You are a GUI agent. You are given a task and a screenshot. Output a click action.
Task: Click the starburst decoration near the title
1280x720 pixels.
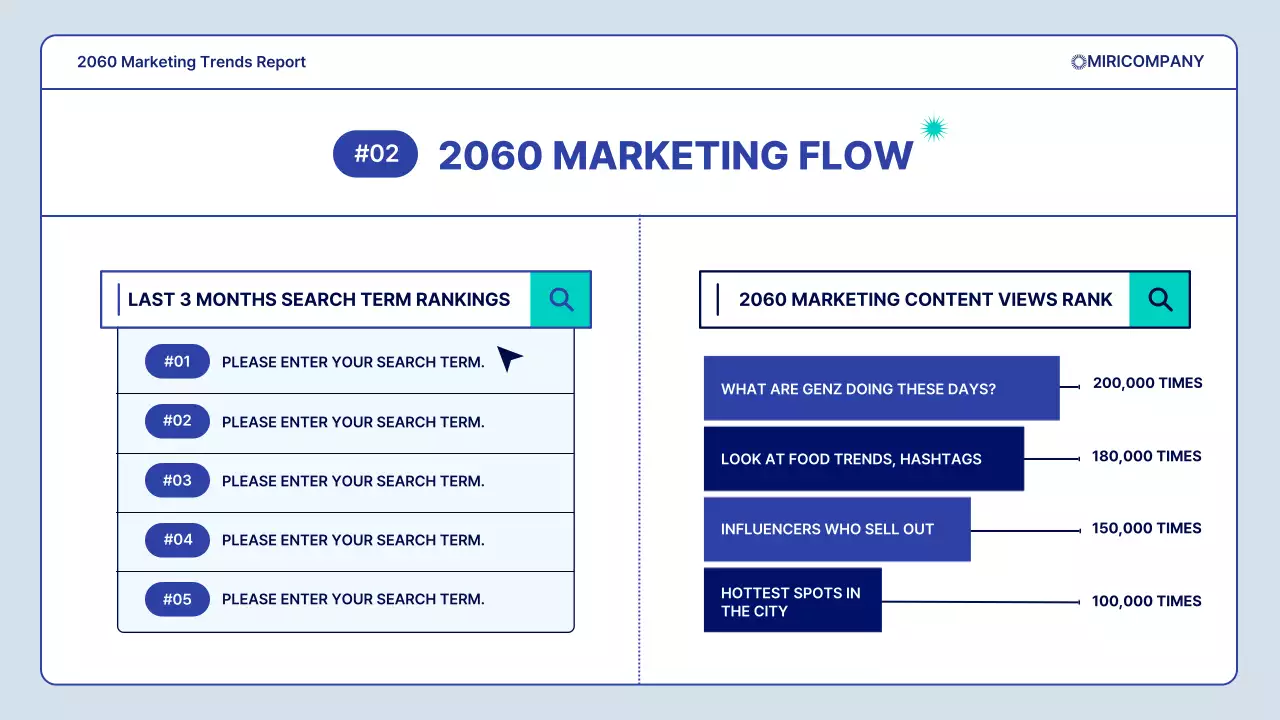pyautogui.click(x=934, y=128)
